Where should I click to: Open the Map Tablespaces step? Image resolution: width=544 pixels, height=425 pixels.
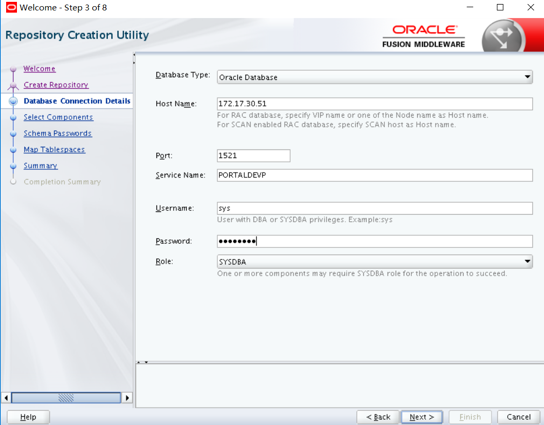pos(54,150)
